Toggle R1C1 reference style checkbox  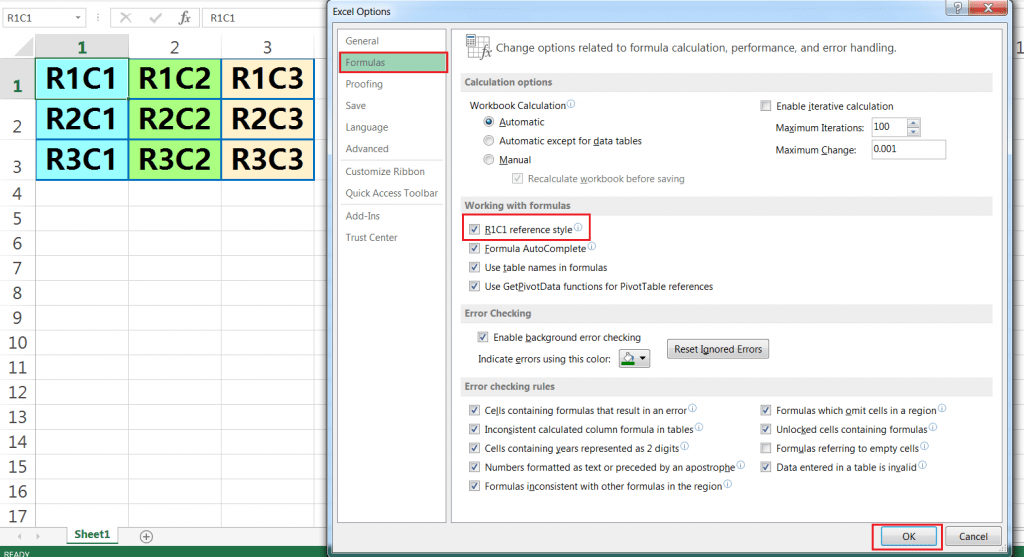(x=474, y=230)
